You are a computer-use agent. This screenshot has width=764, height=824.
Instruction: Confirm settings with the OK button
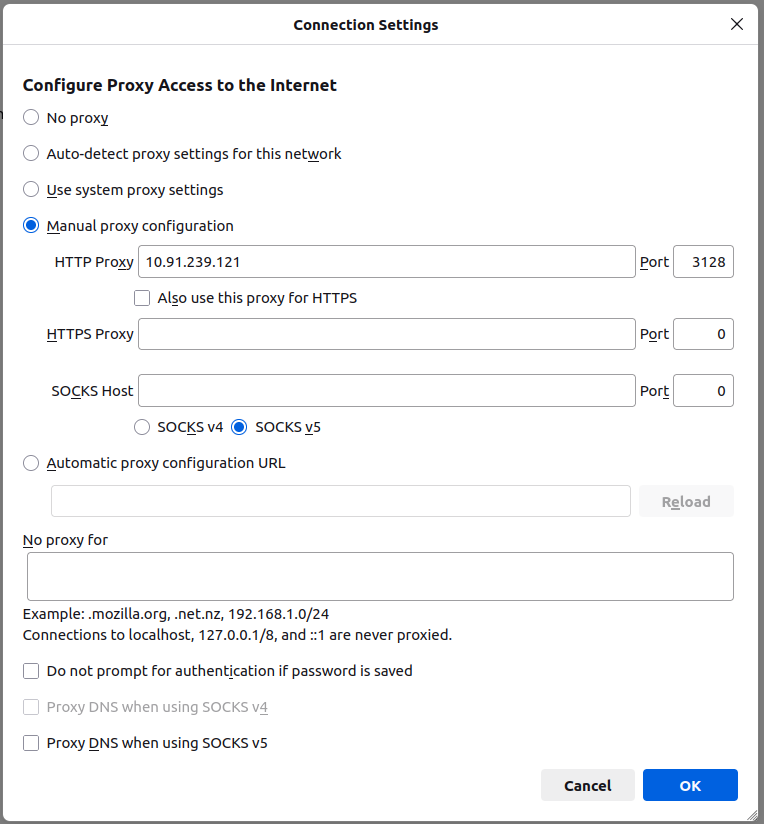690,785
